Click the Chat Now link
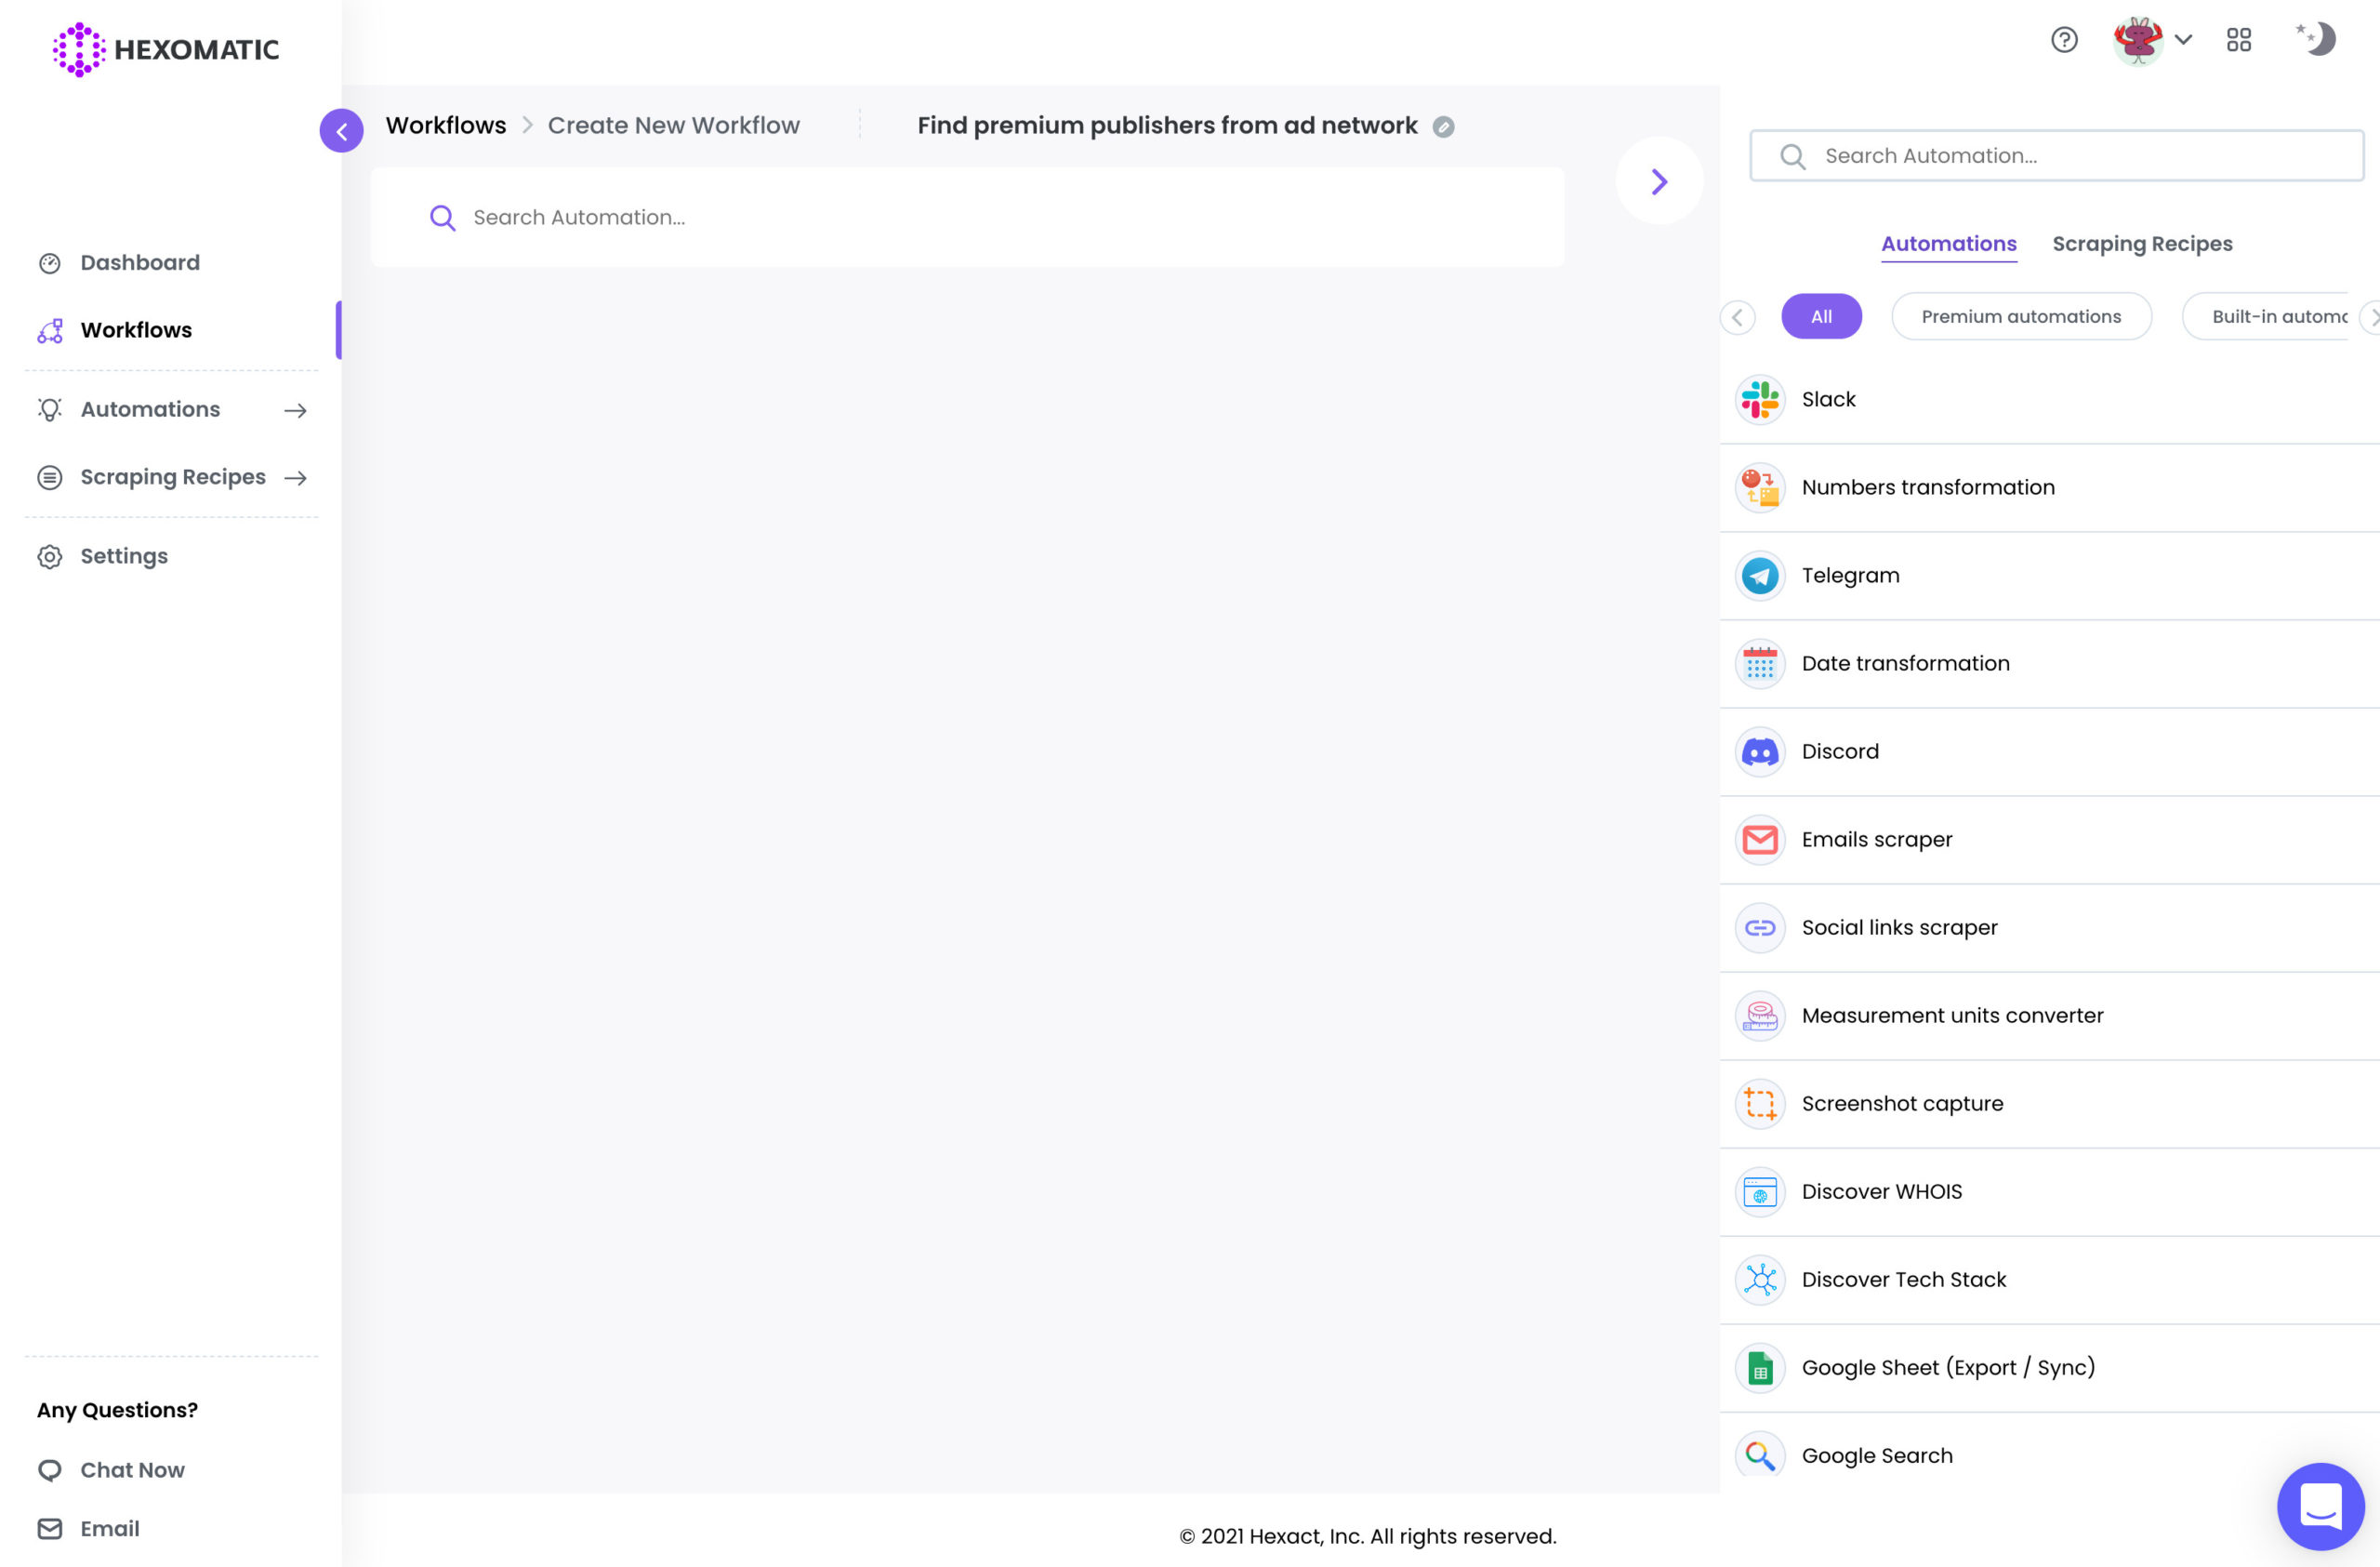The width and height of the screenshot is (2380, 1567). click(x=132, y=1470)
